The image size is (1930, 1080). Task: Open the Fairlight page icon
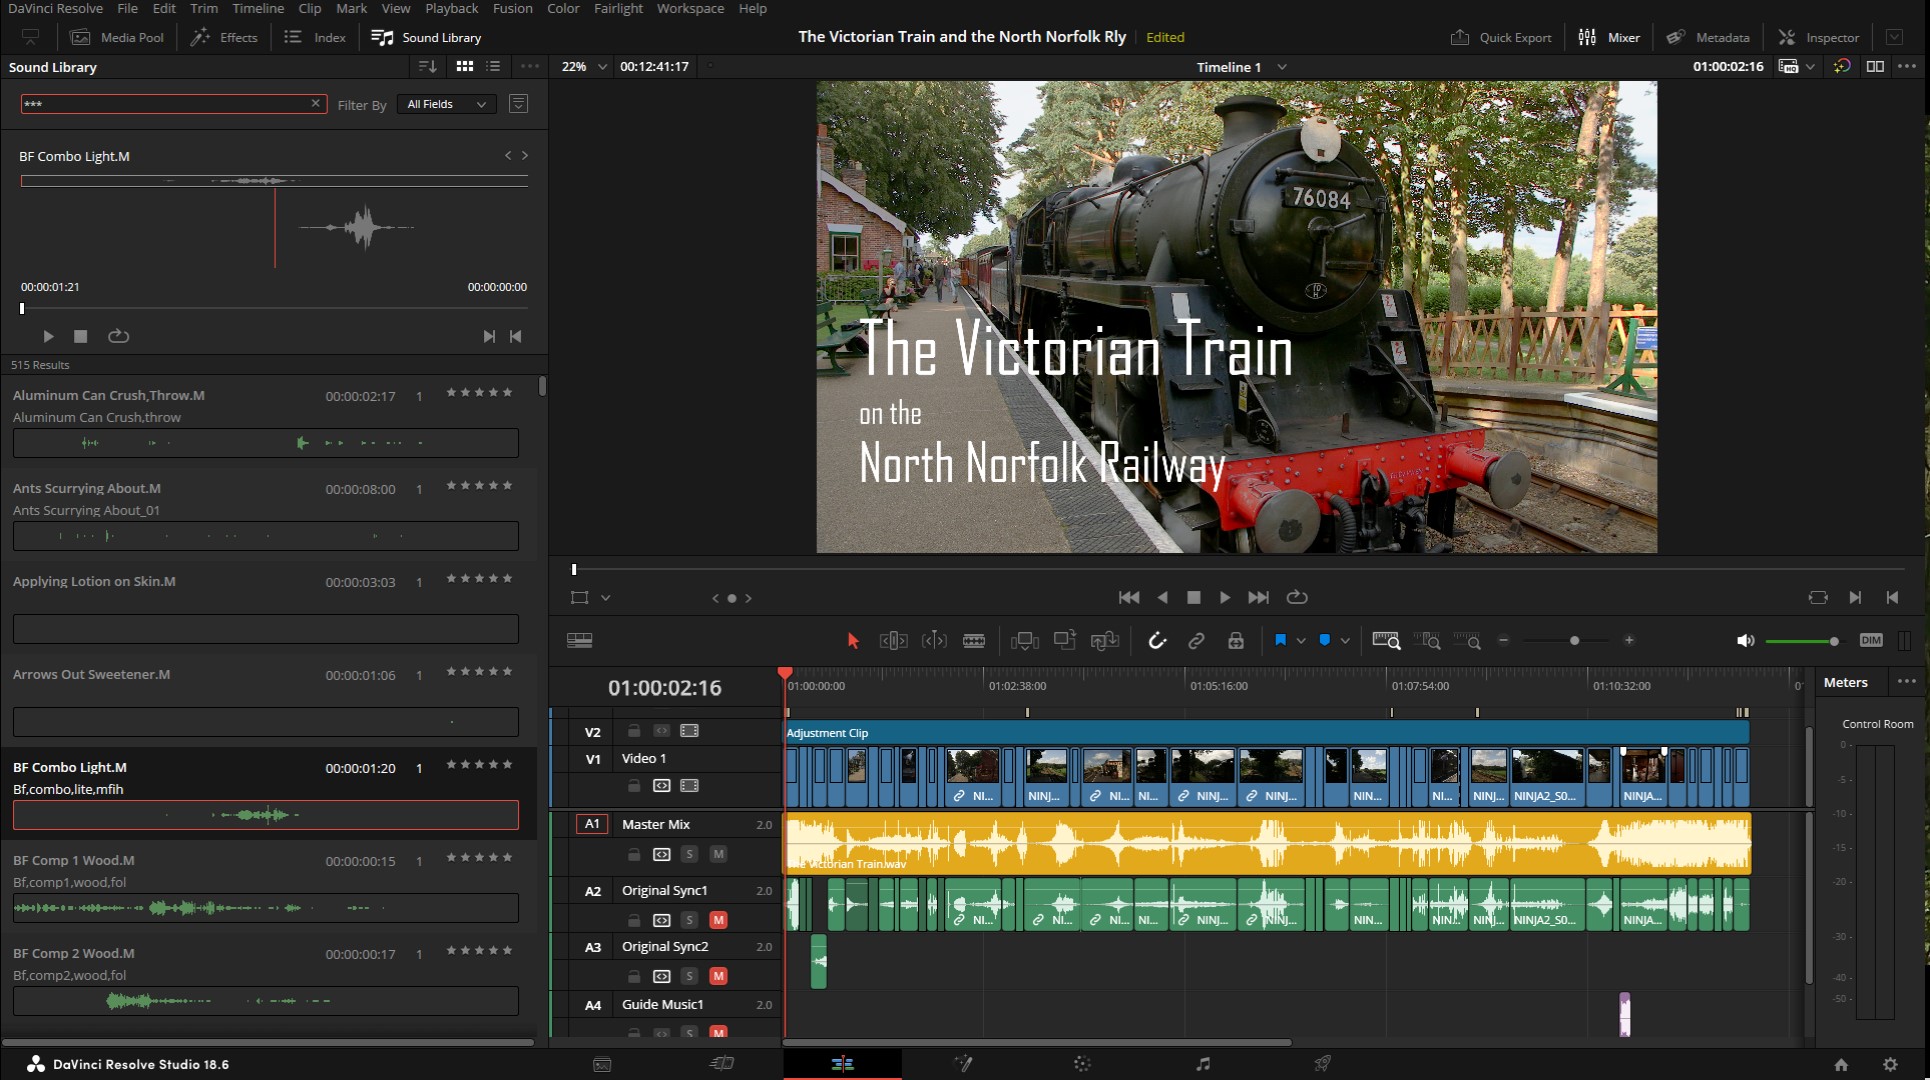(1203, 1064)
